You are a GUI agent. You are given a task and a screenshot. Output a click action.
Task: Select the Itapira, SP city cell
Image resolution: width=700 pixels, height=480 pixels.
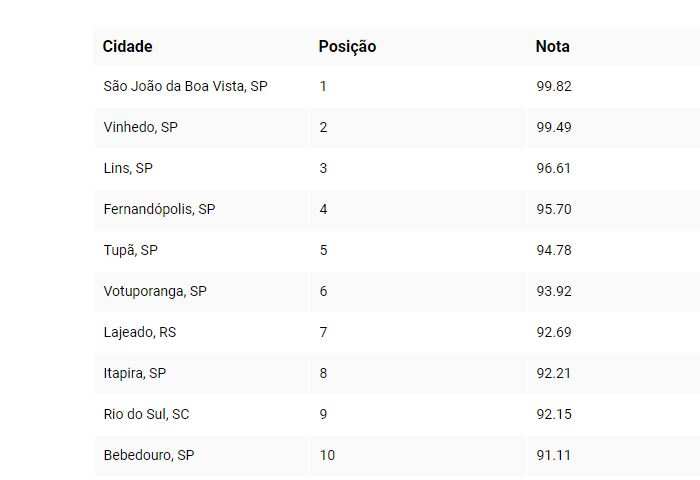[135, 373]
